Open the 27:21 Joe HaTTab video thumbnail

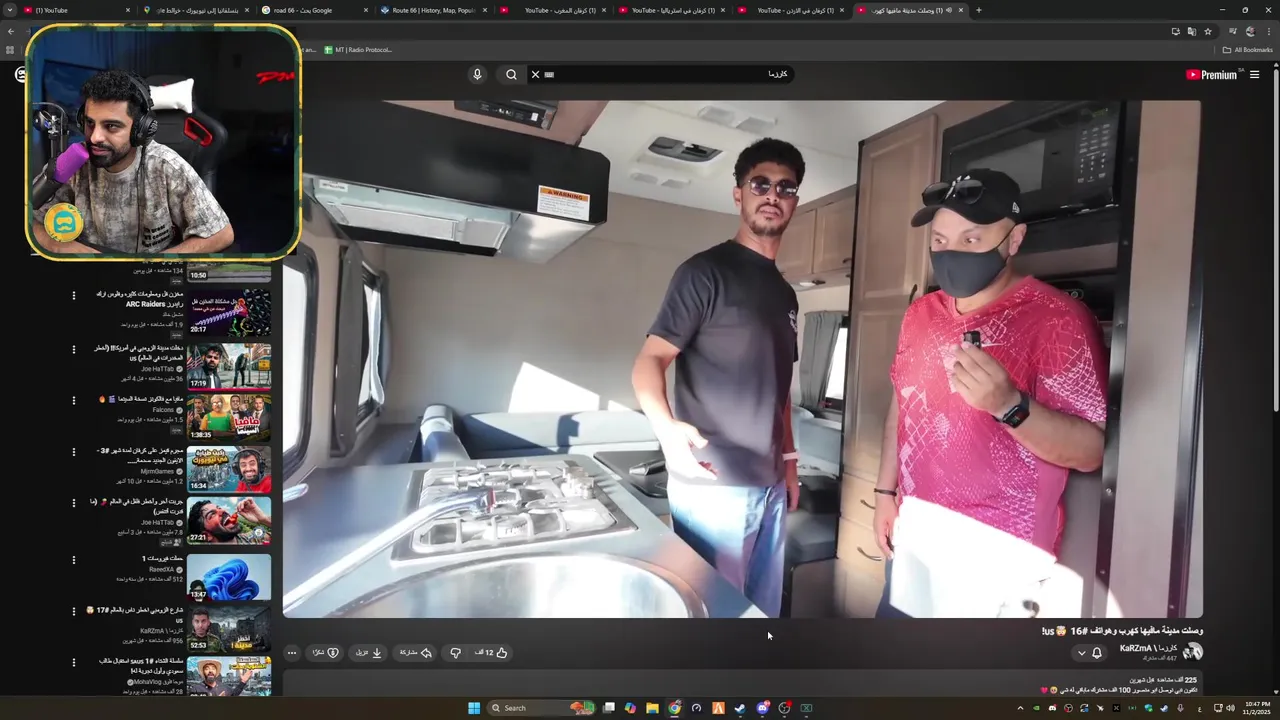pos(229,521)
